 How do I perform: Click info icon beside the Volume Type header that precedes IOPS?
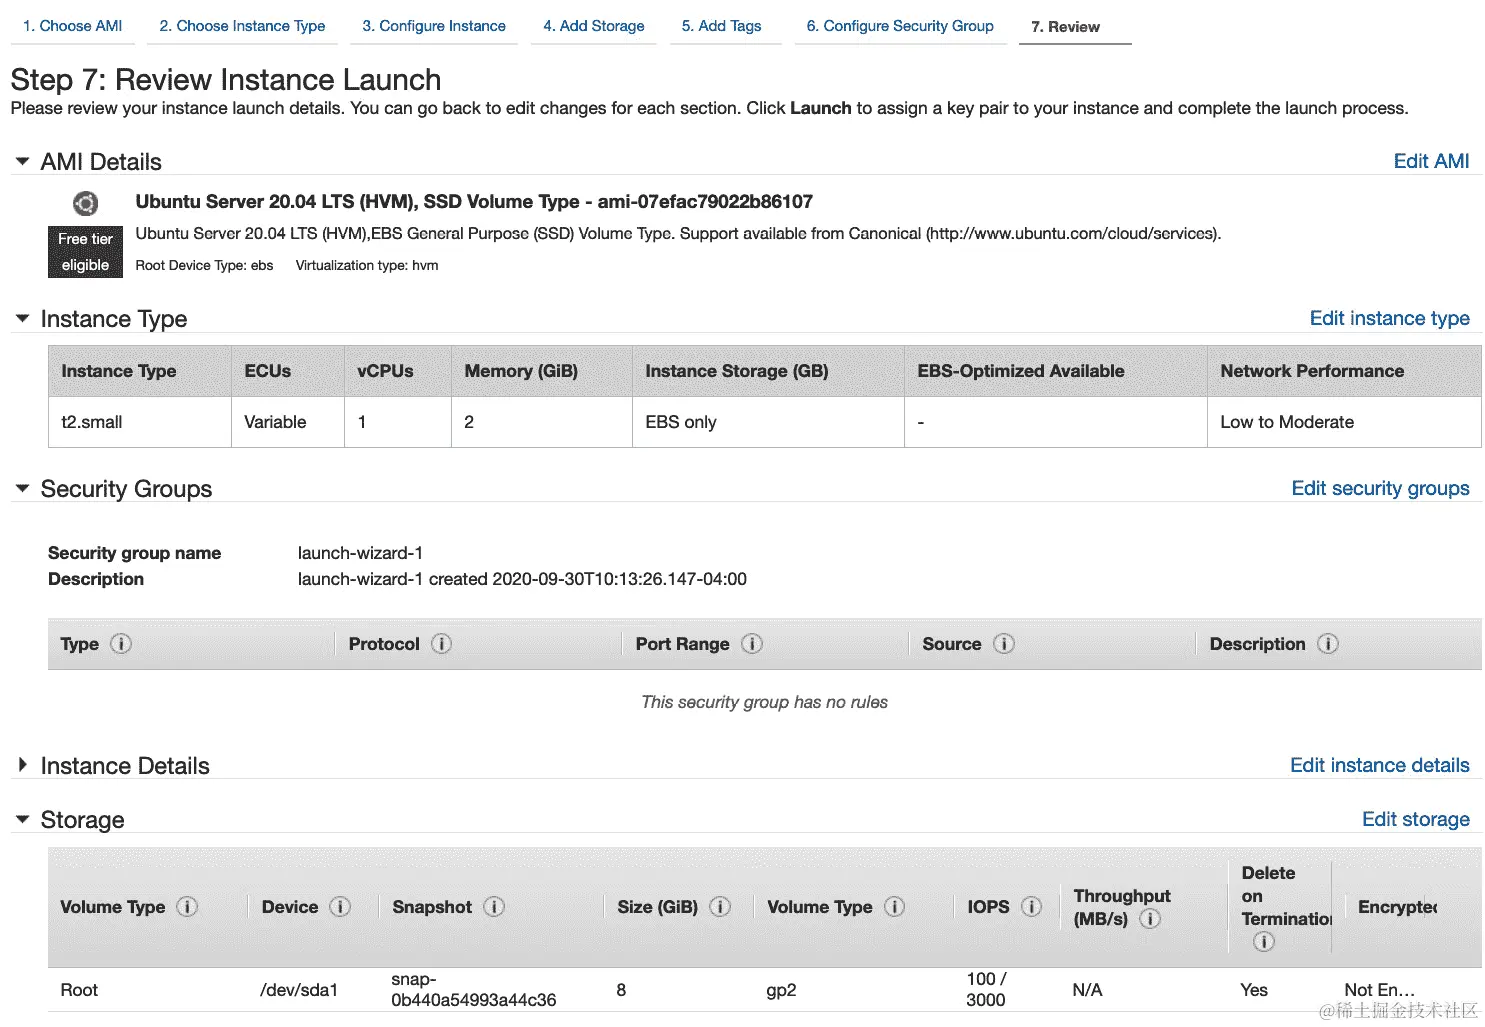[x=895, y=907]
